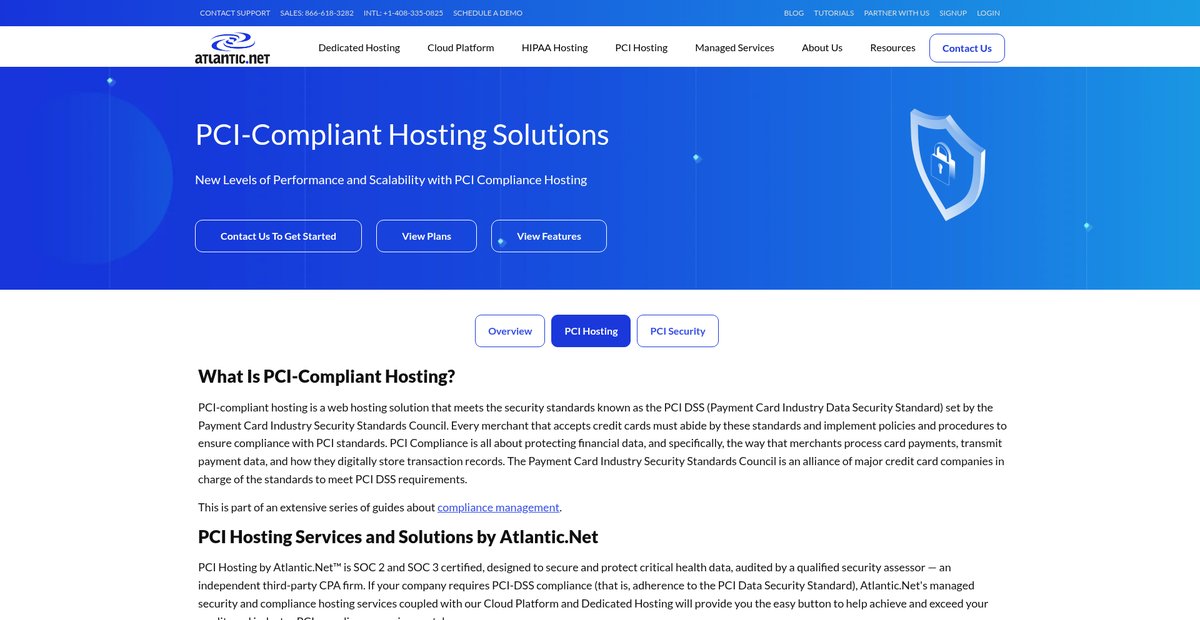Click the PCI-Compliant Hosting Solutions hero title
Viewport: 1200px width, 620px height.
402,134
